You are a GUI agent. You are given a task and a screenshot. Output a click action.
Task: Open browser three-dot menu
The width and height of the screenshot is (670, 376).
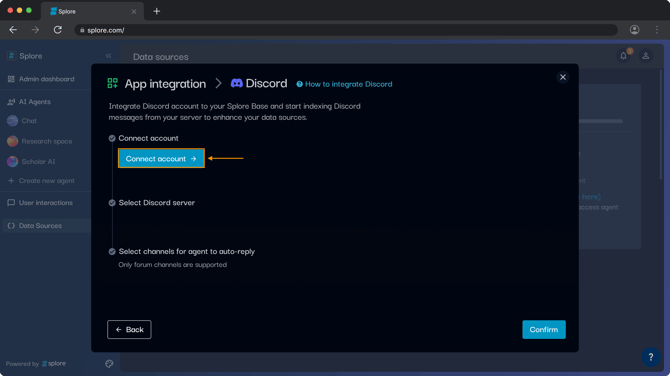click(x=657, y=30)
